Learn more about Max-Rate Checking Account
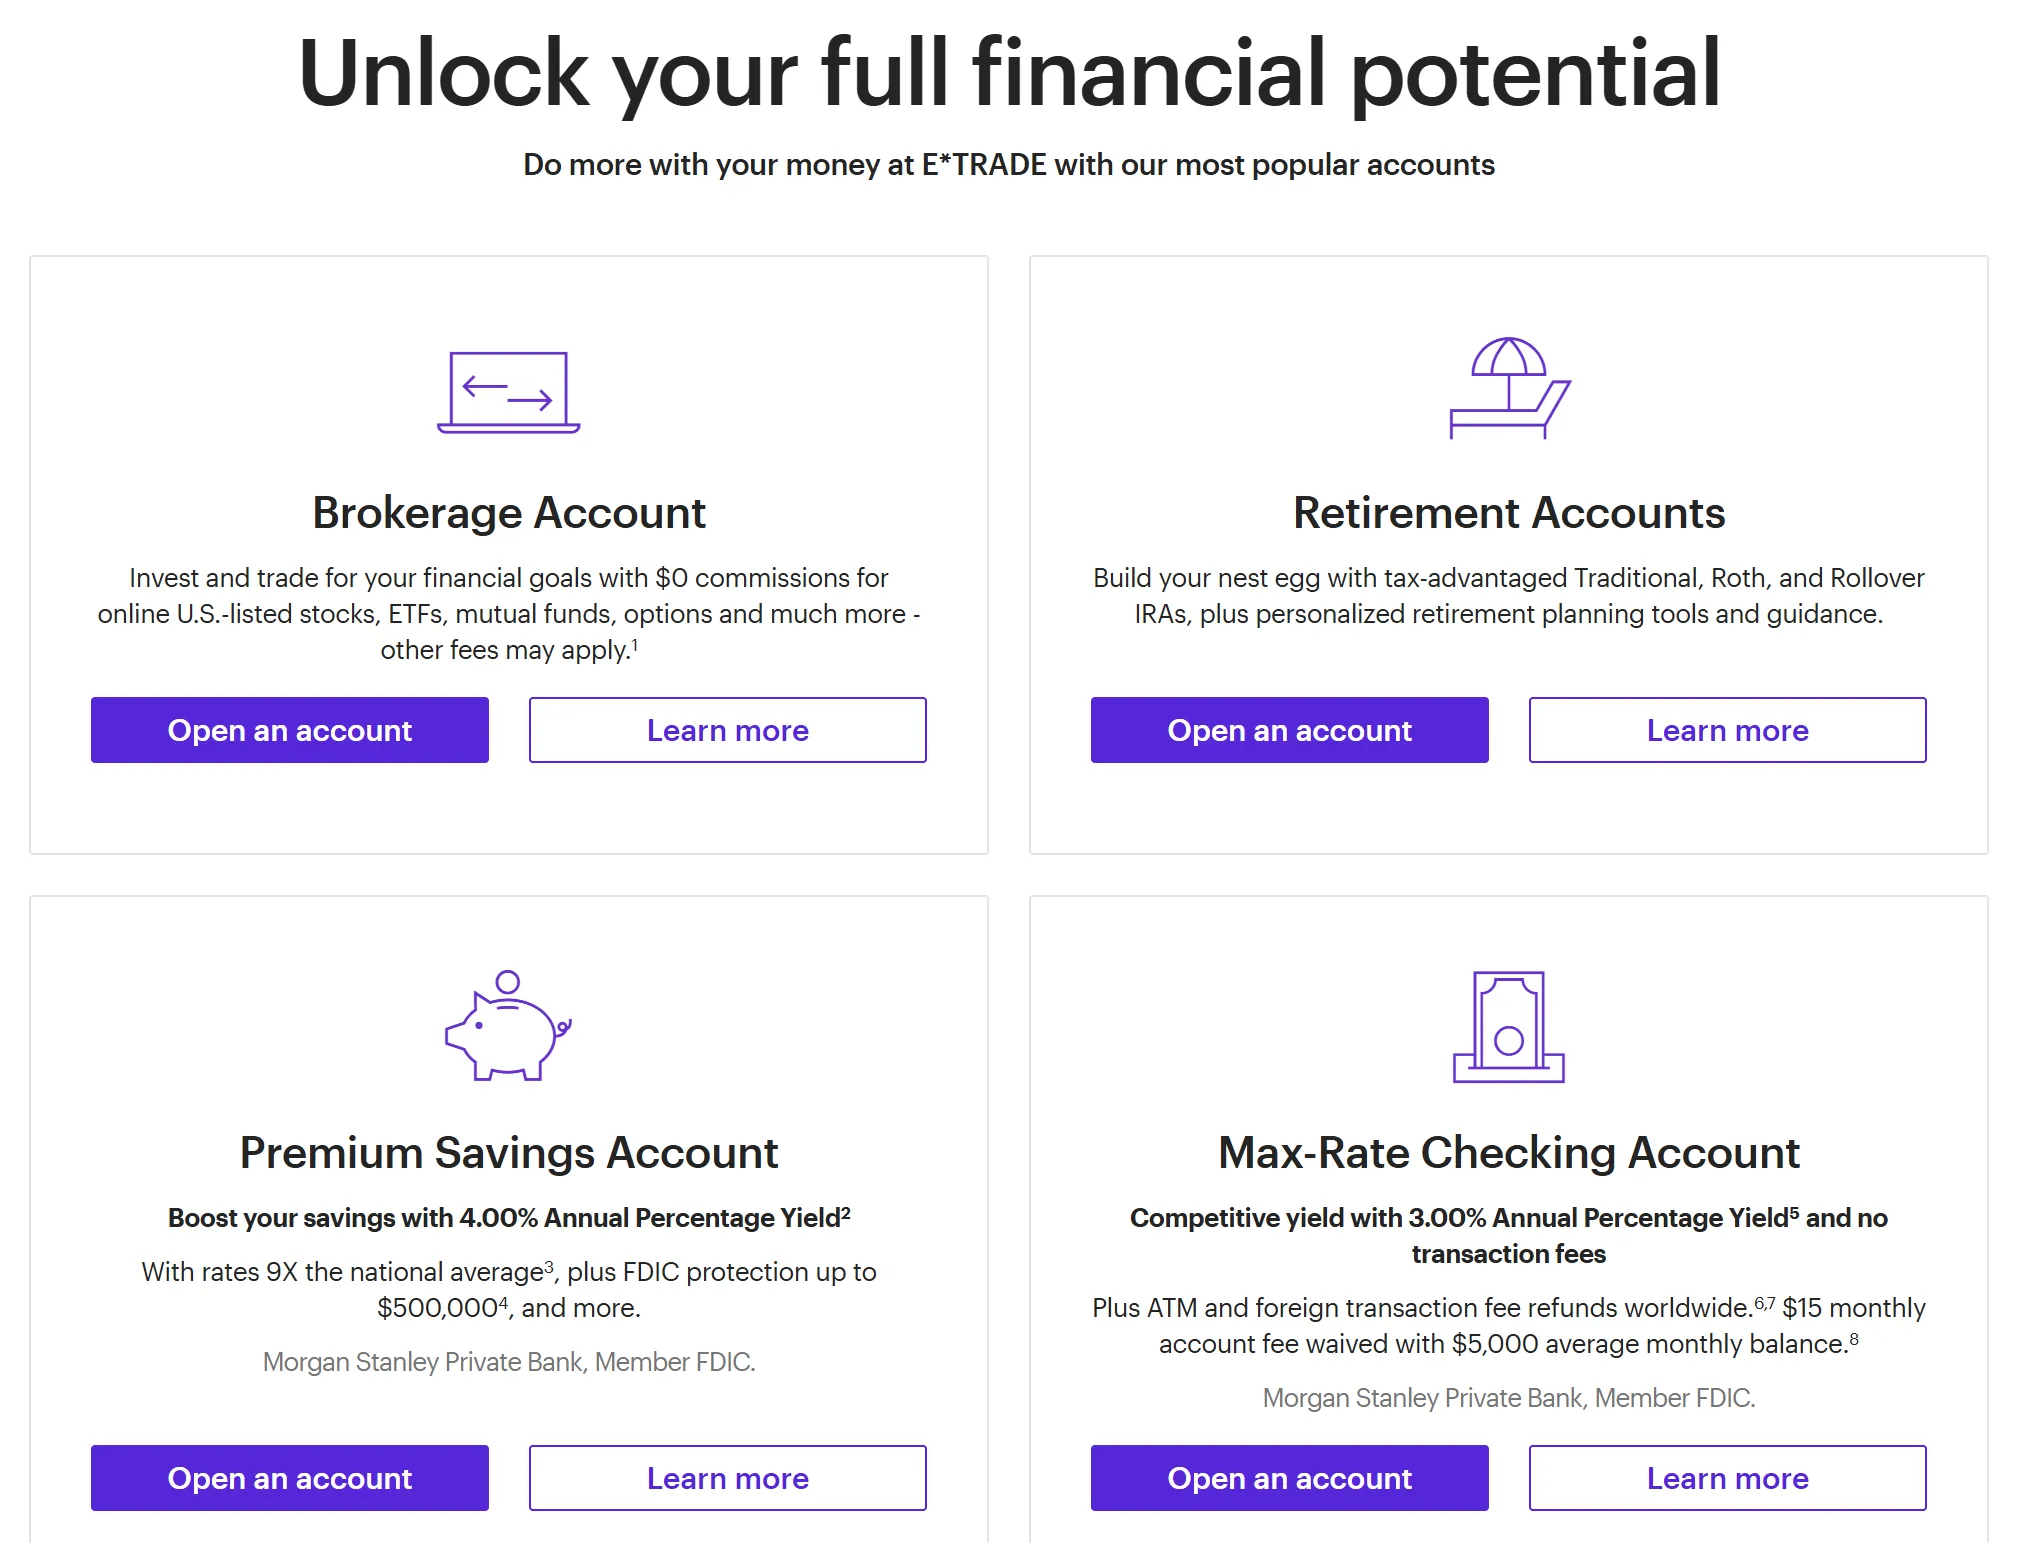 click(x=1728, y=1478)
